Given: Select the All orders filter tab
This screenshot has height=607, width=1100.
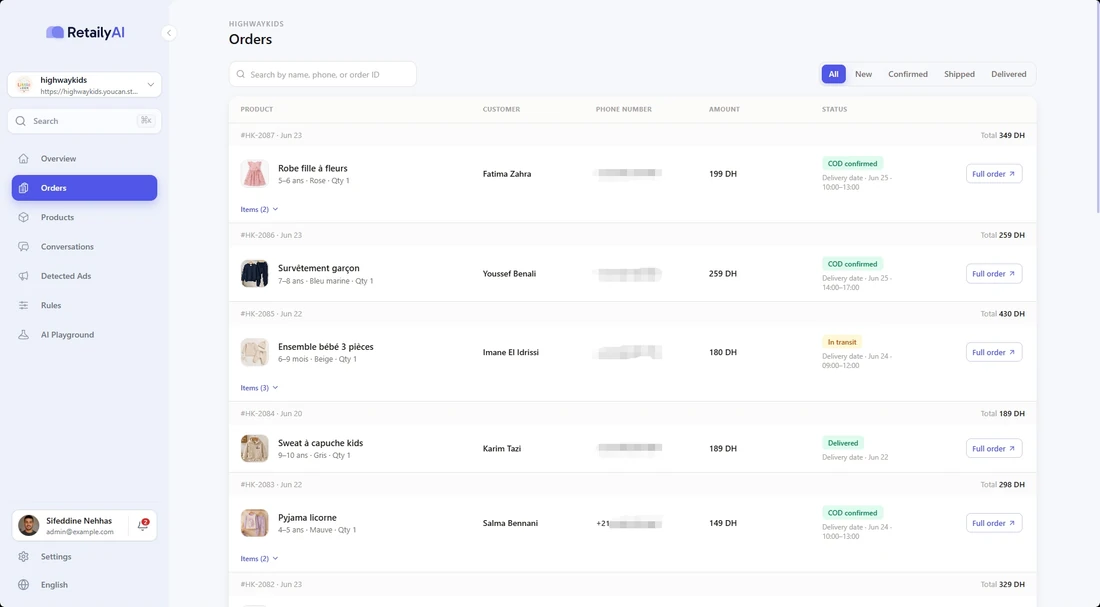Looking at the screenshot, I should click(833, 74).
